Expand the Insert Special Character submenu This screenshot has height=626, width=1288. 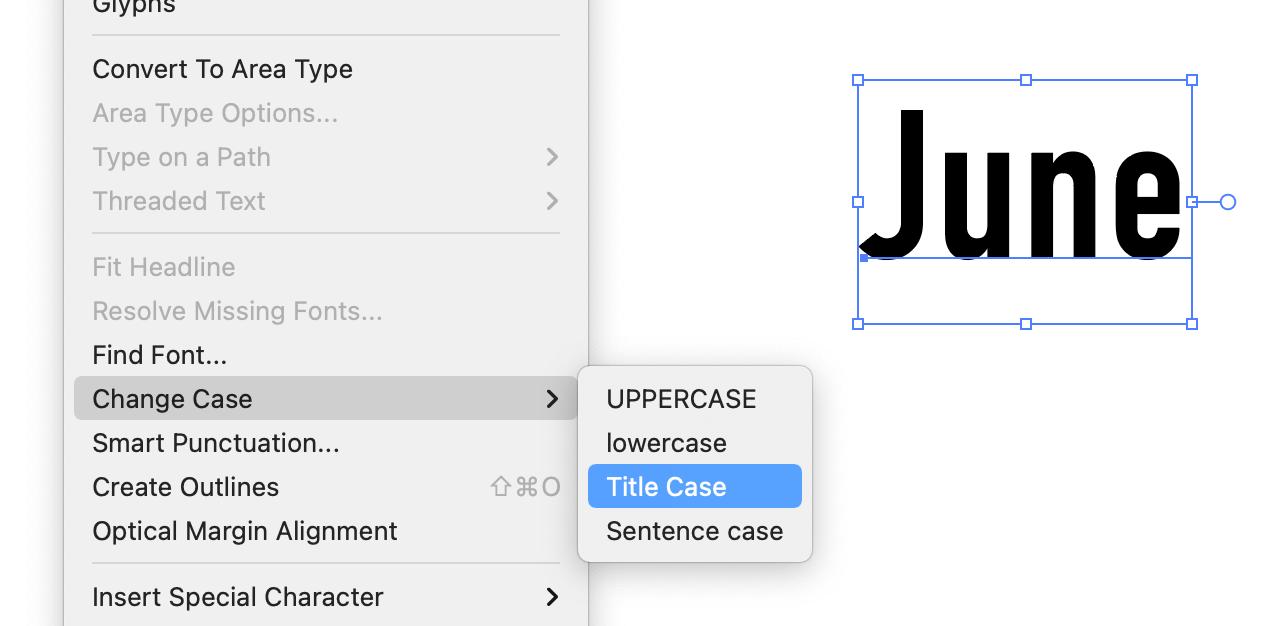pos(238,597)
